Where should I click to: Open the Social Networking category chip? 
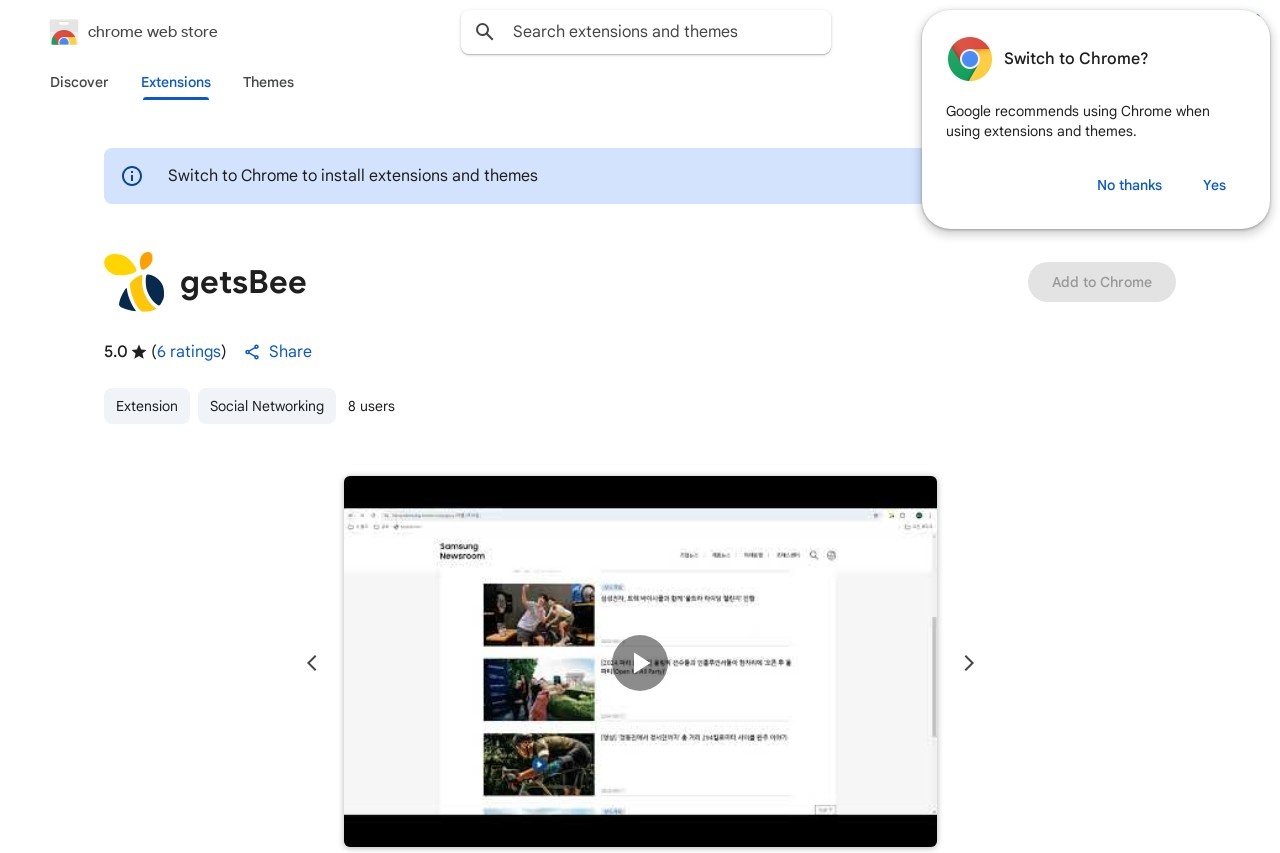click(267, 406)
